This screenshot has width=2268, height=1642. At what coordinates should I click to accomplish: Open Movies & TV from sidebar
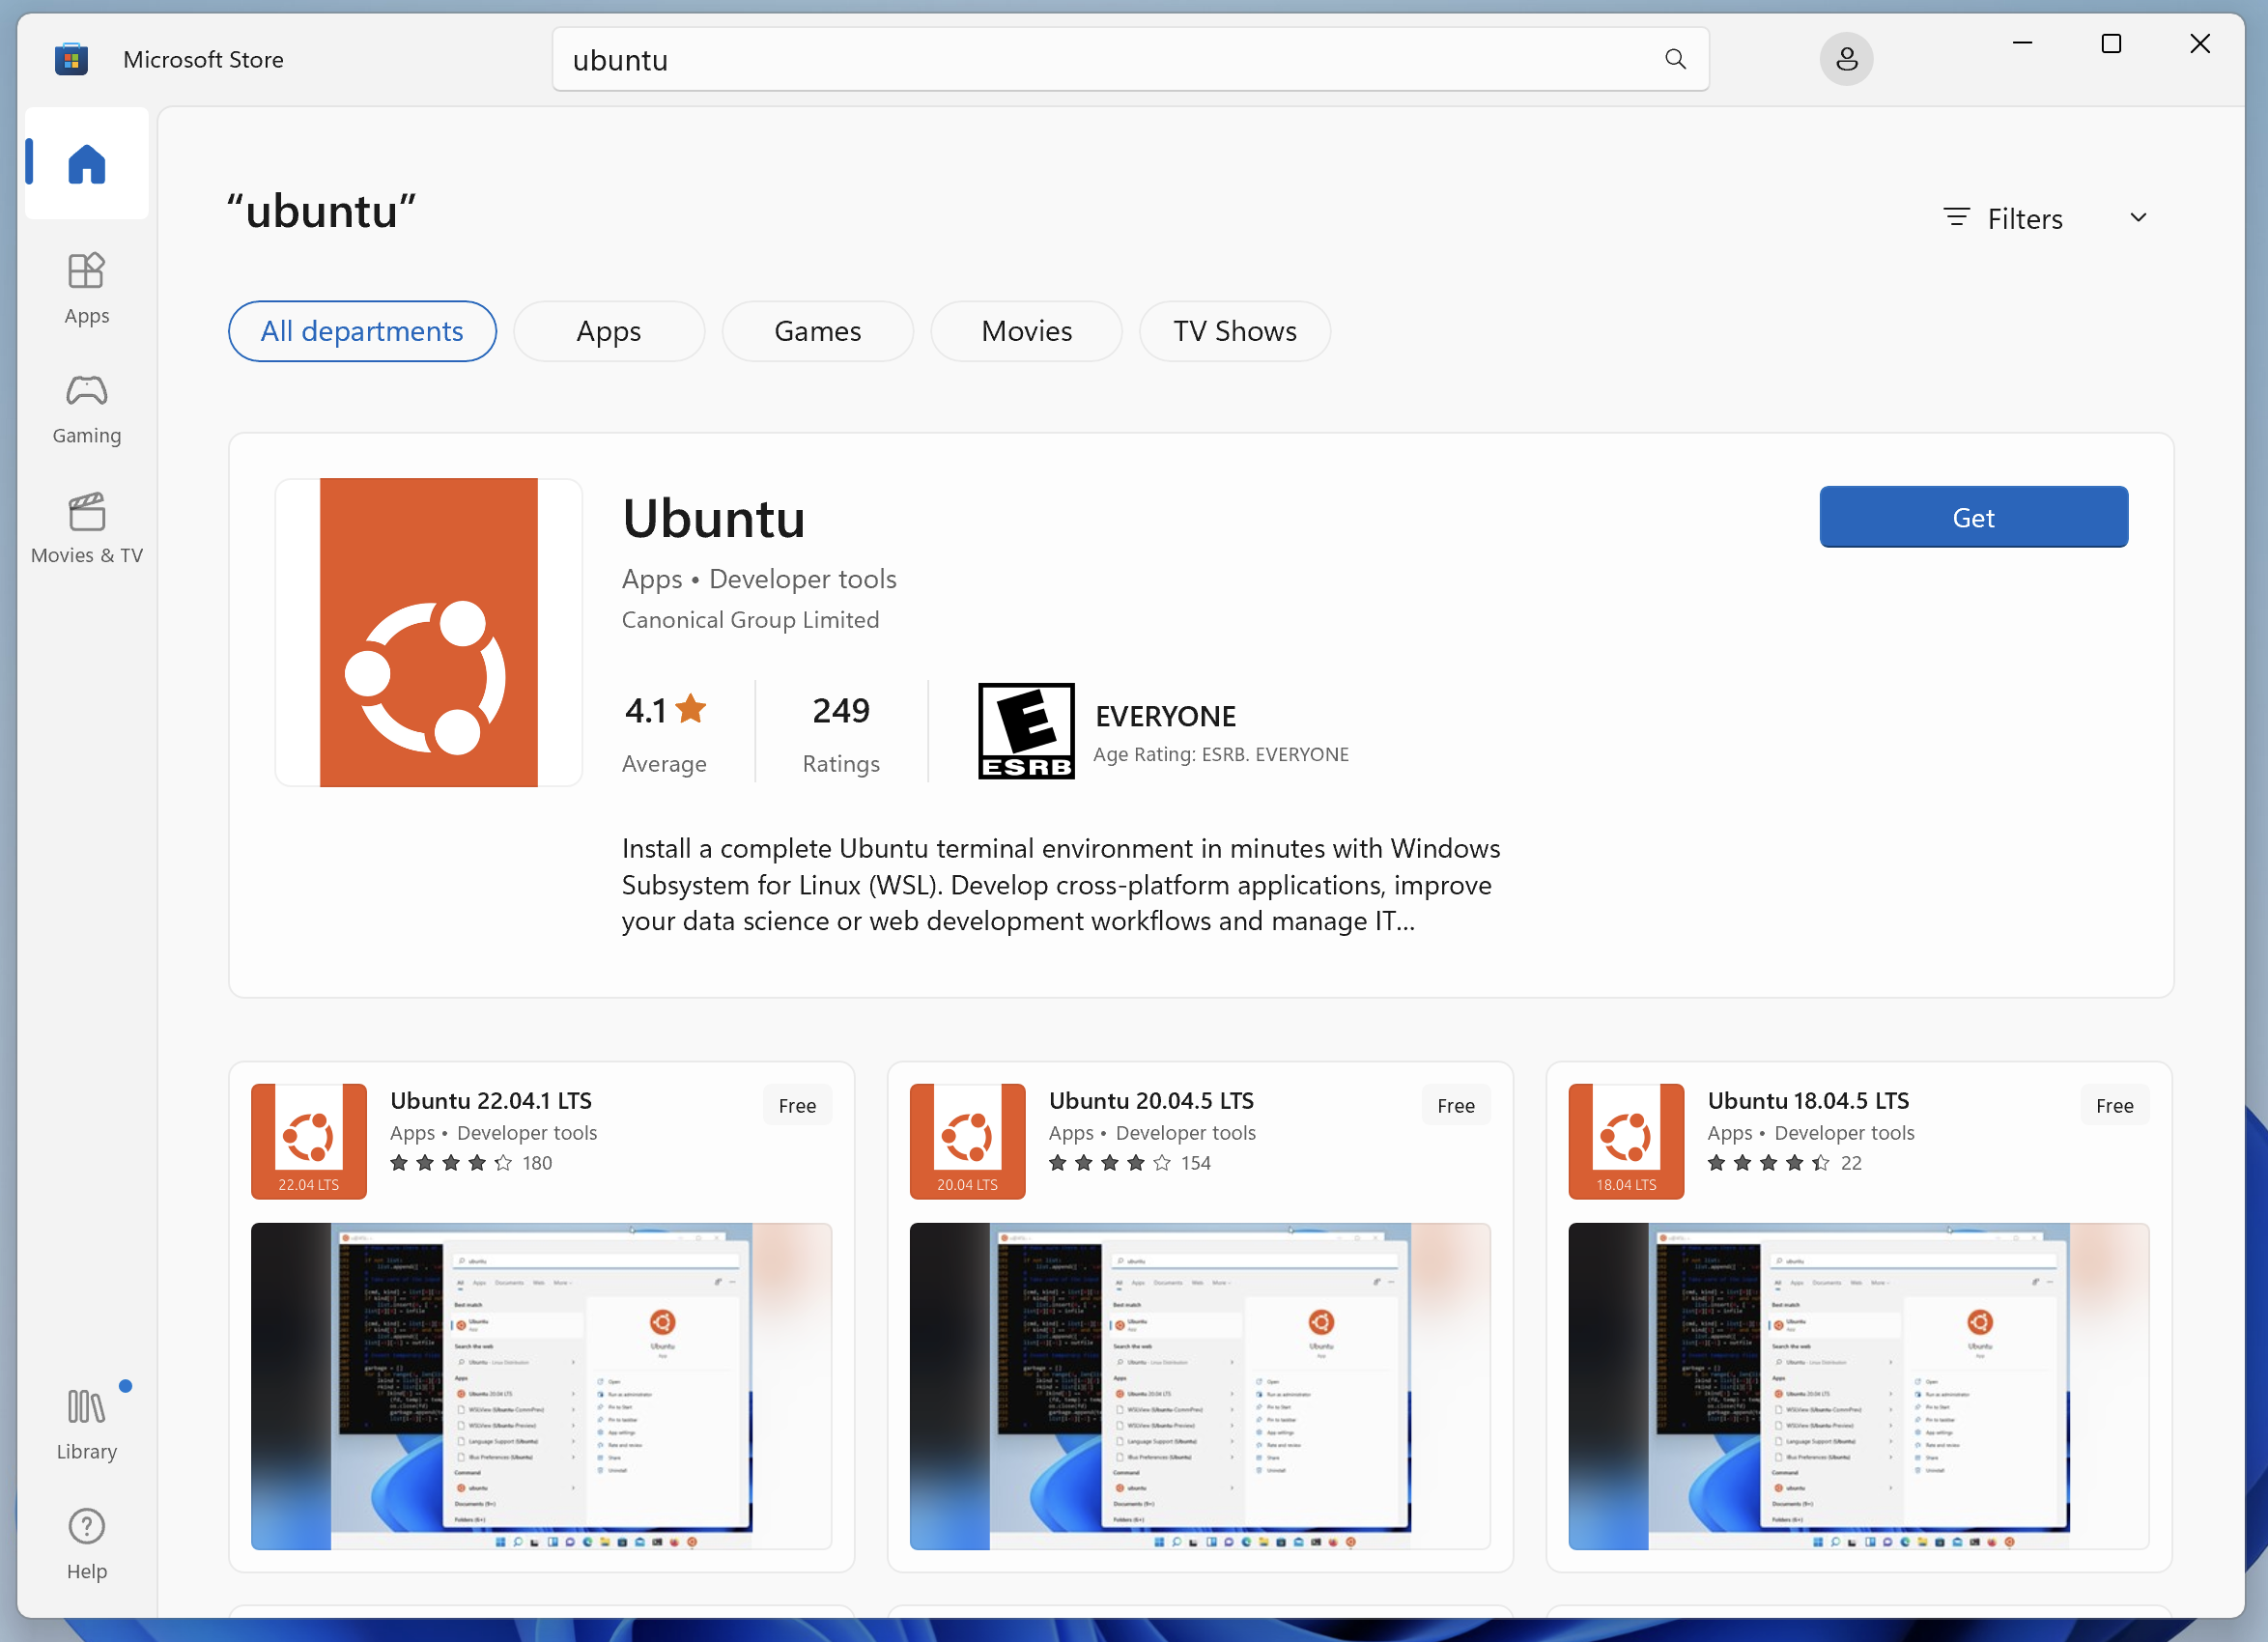tap(85, 528)
